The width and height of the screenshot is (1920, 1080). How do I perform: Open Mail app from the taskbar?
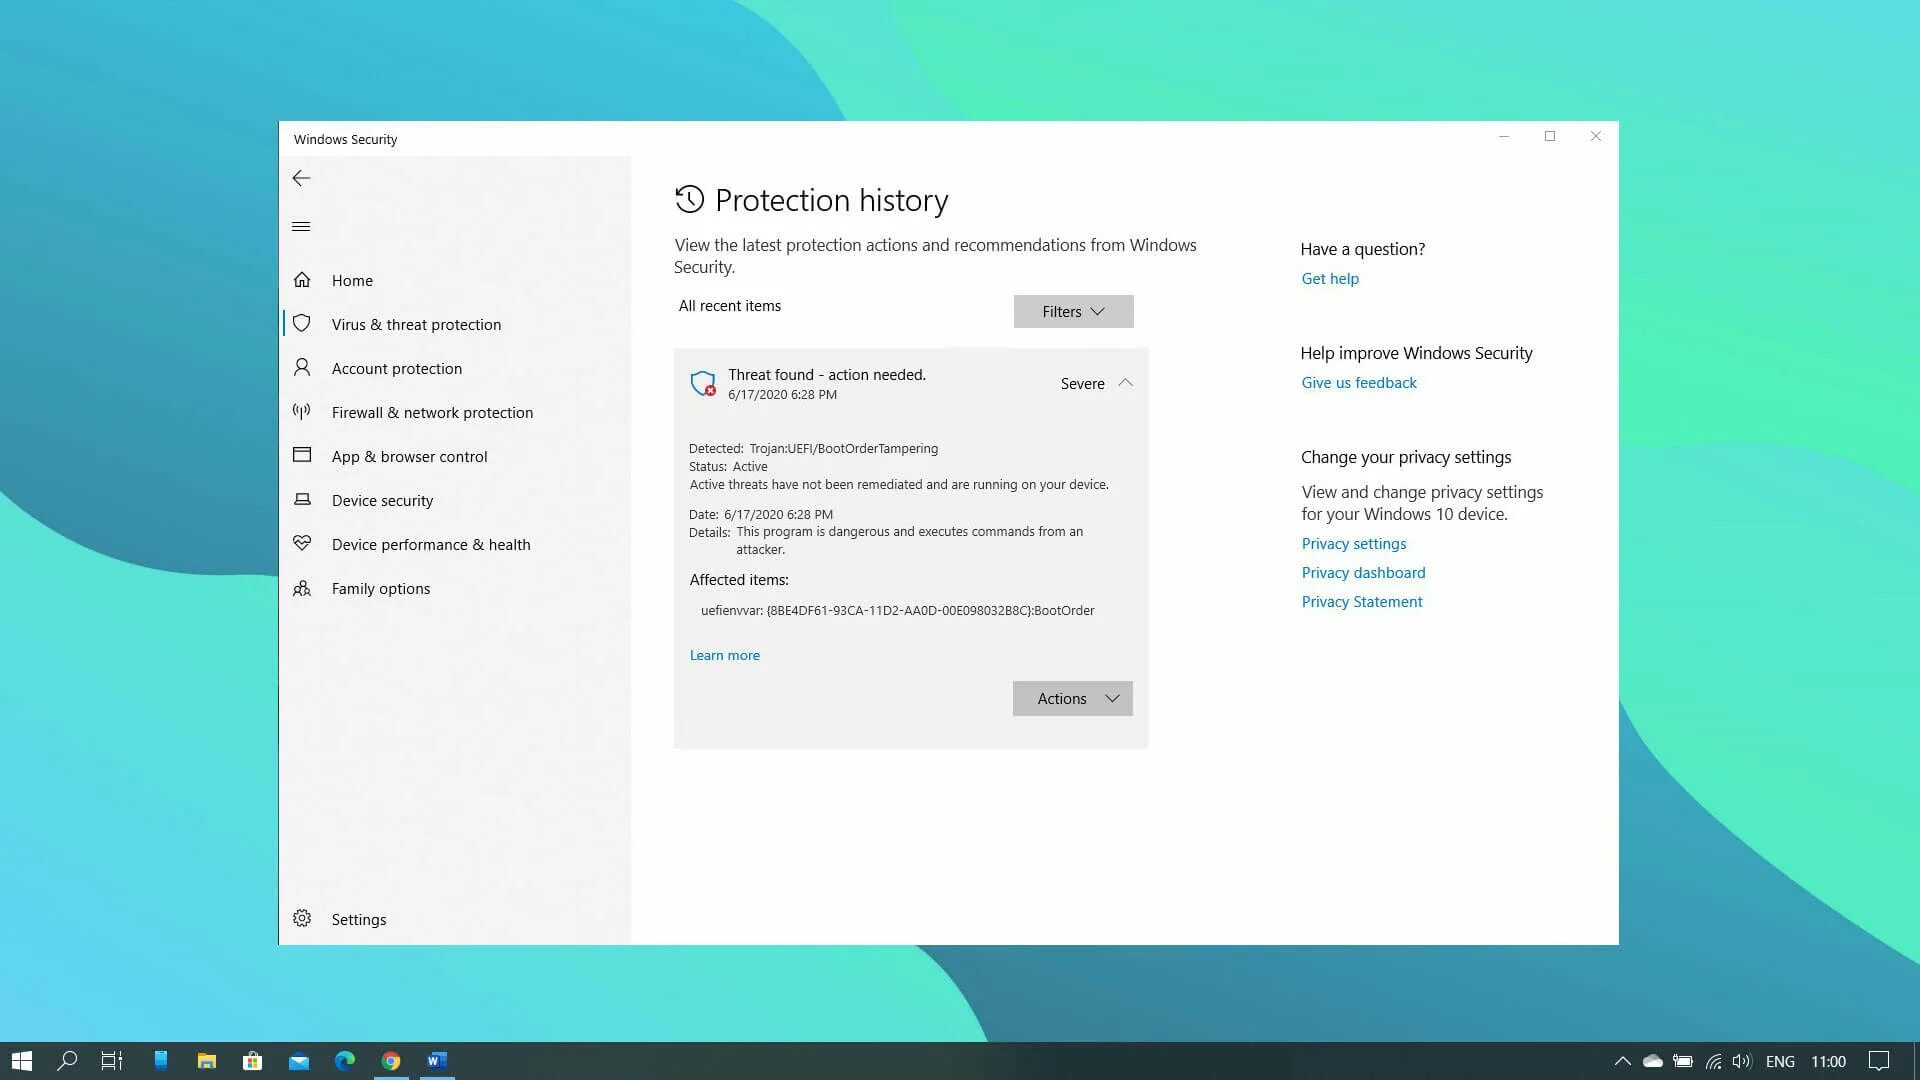pos(299,1061)
